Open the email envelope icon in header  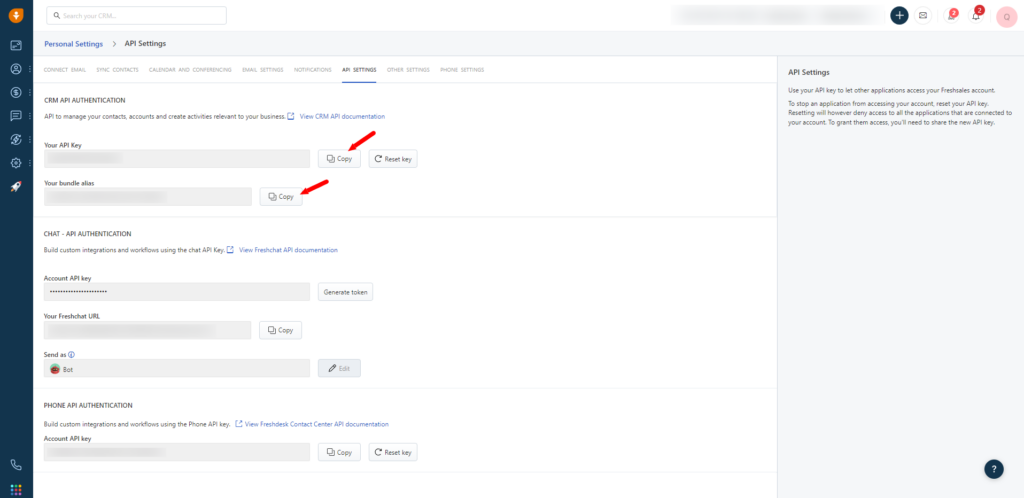[923, 16]
